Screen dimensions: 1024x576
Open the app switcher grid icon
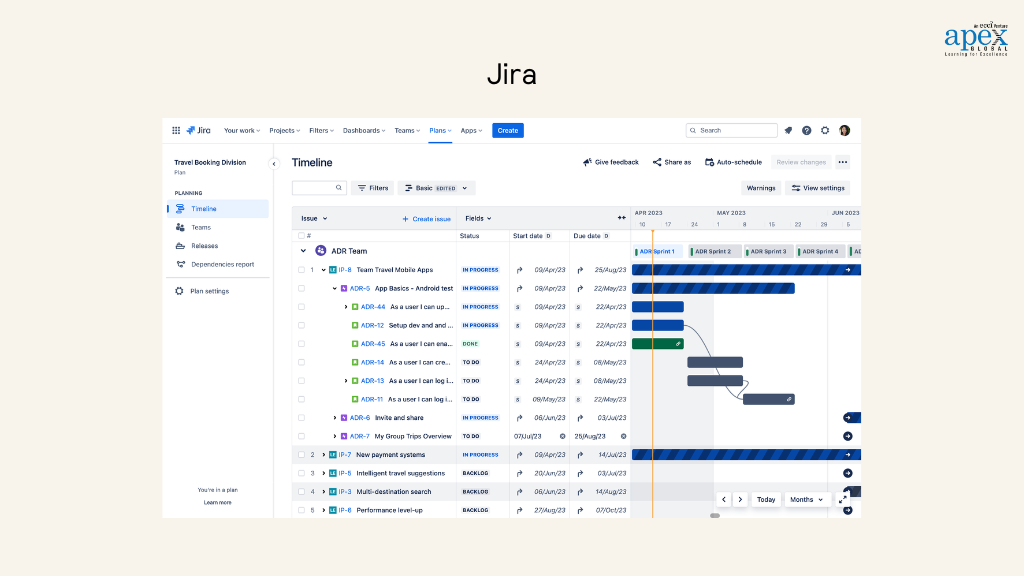tap(176, 131)
